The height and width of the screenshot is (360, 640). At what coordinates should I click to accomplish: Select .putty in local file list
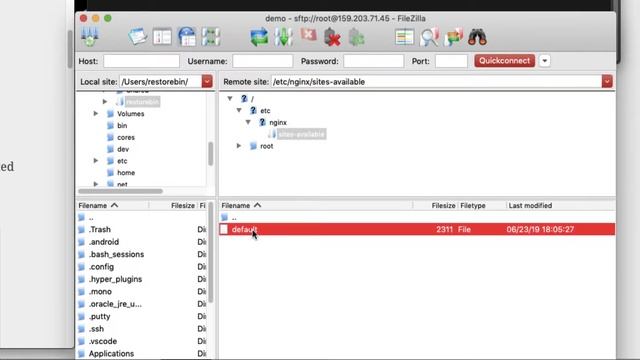pos(100,317)
